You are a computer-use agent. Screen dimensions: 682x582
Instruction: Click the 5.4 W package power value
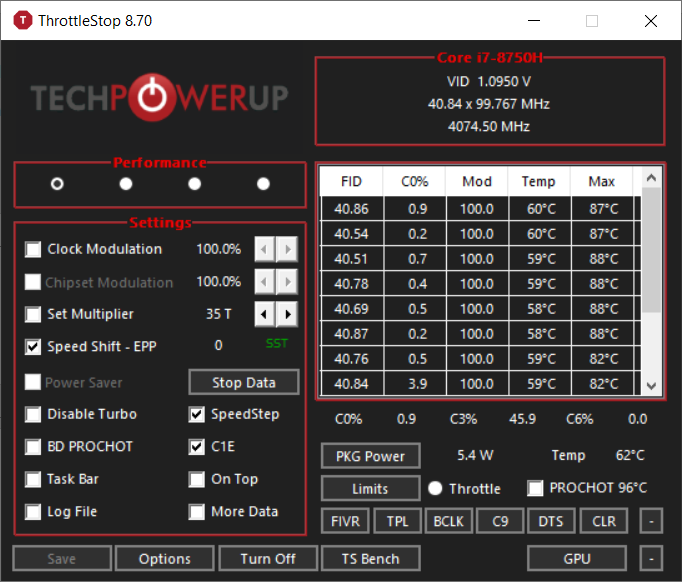tap(475, 455)
